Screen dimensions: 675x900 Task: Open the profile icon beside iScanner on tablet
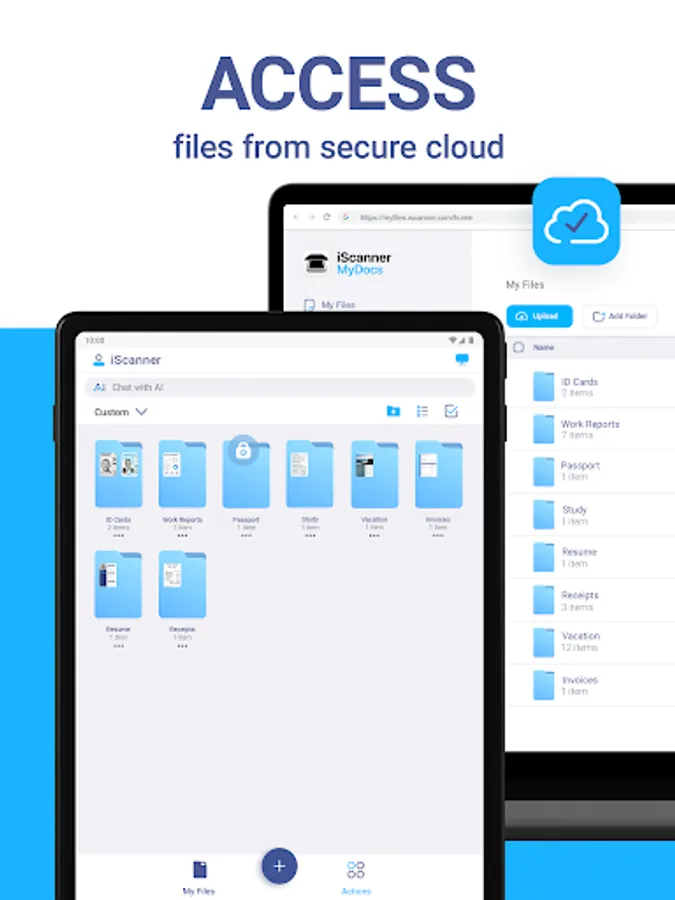pos(99,360)
